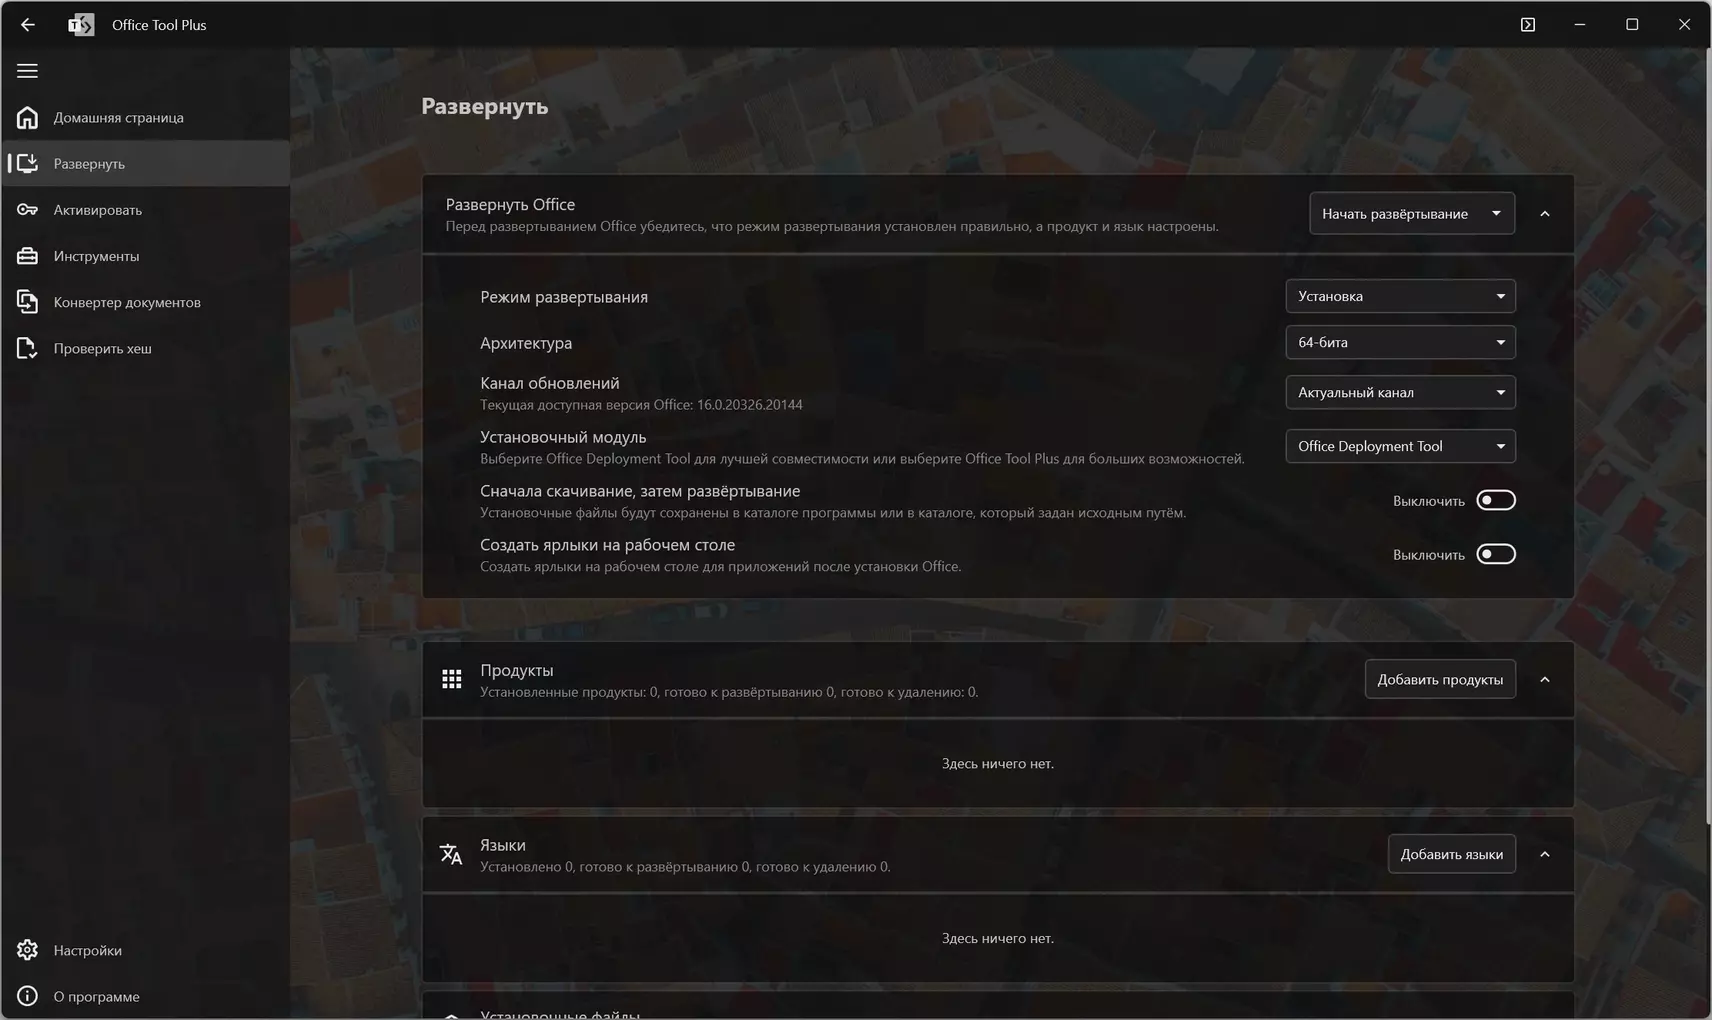1712x1020 pixels.
Task: Click 'Здесь ничего нет.' in the Языки panel
Action: pos(998,938)
